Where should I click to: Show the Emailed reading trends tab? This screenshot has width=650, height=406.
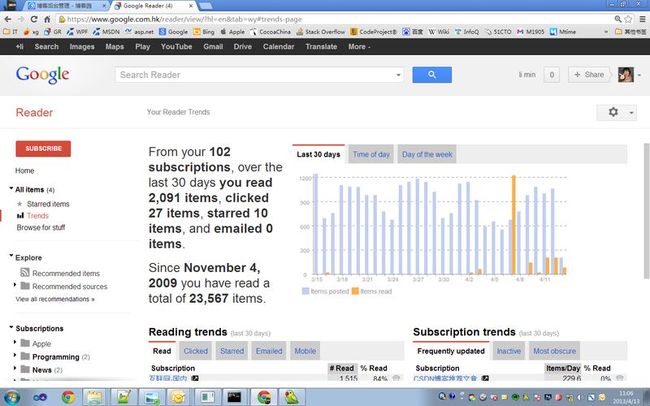(269, 351)
